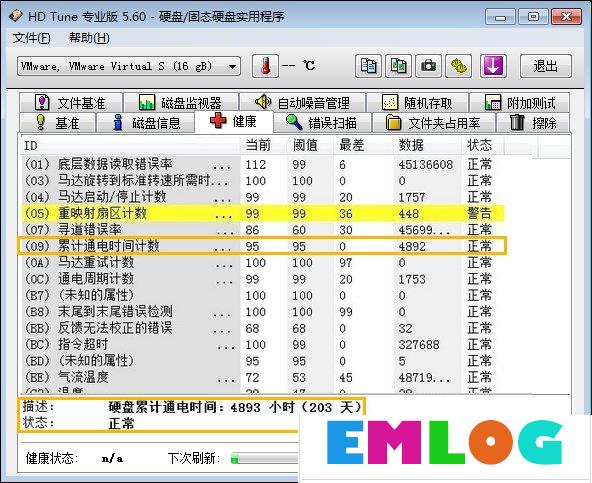Switch to the 错误扫描 tab
The width and height of the screenshot is (592, 483).
pyautogui.click(x=322, y=122)
